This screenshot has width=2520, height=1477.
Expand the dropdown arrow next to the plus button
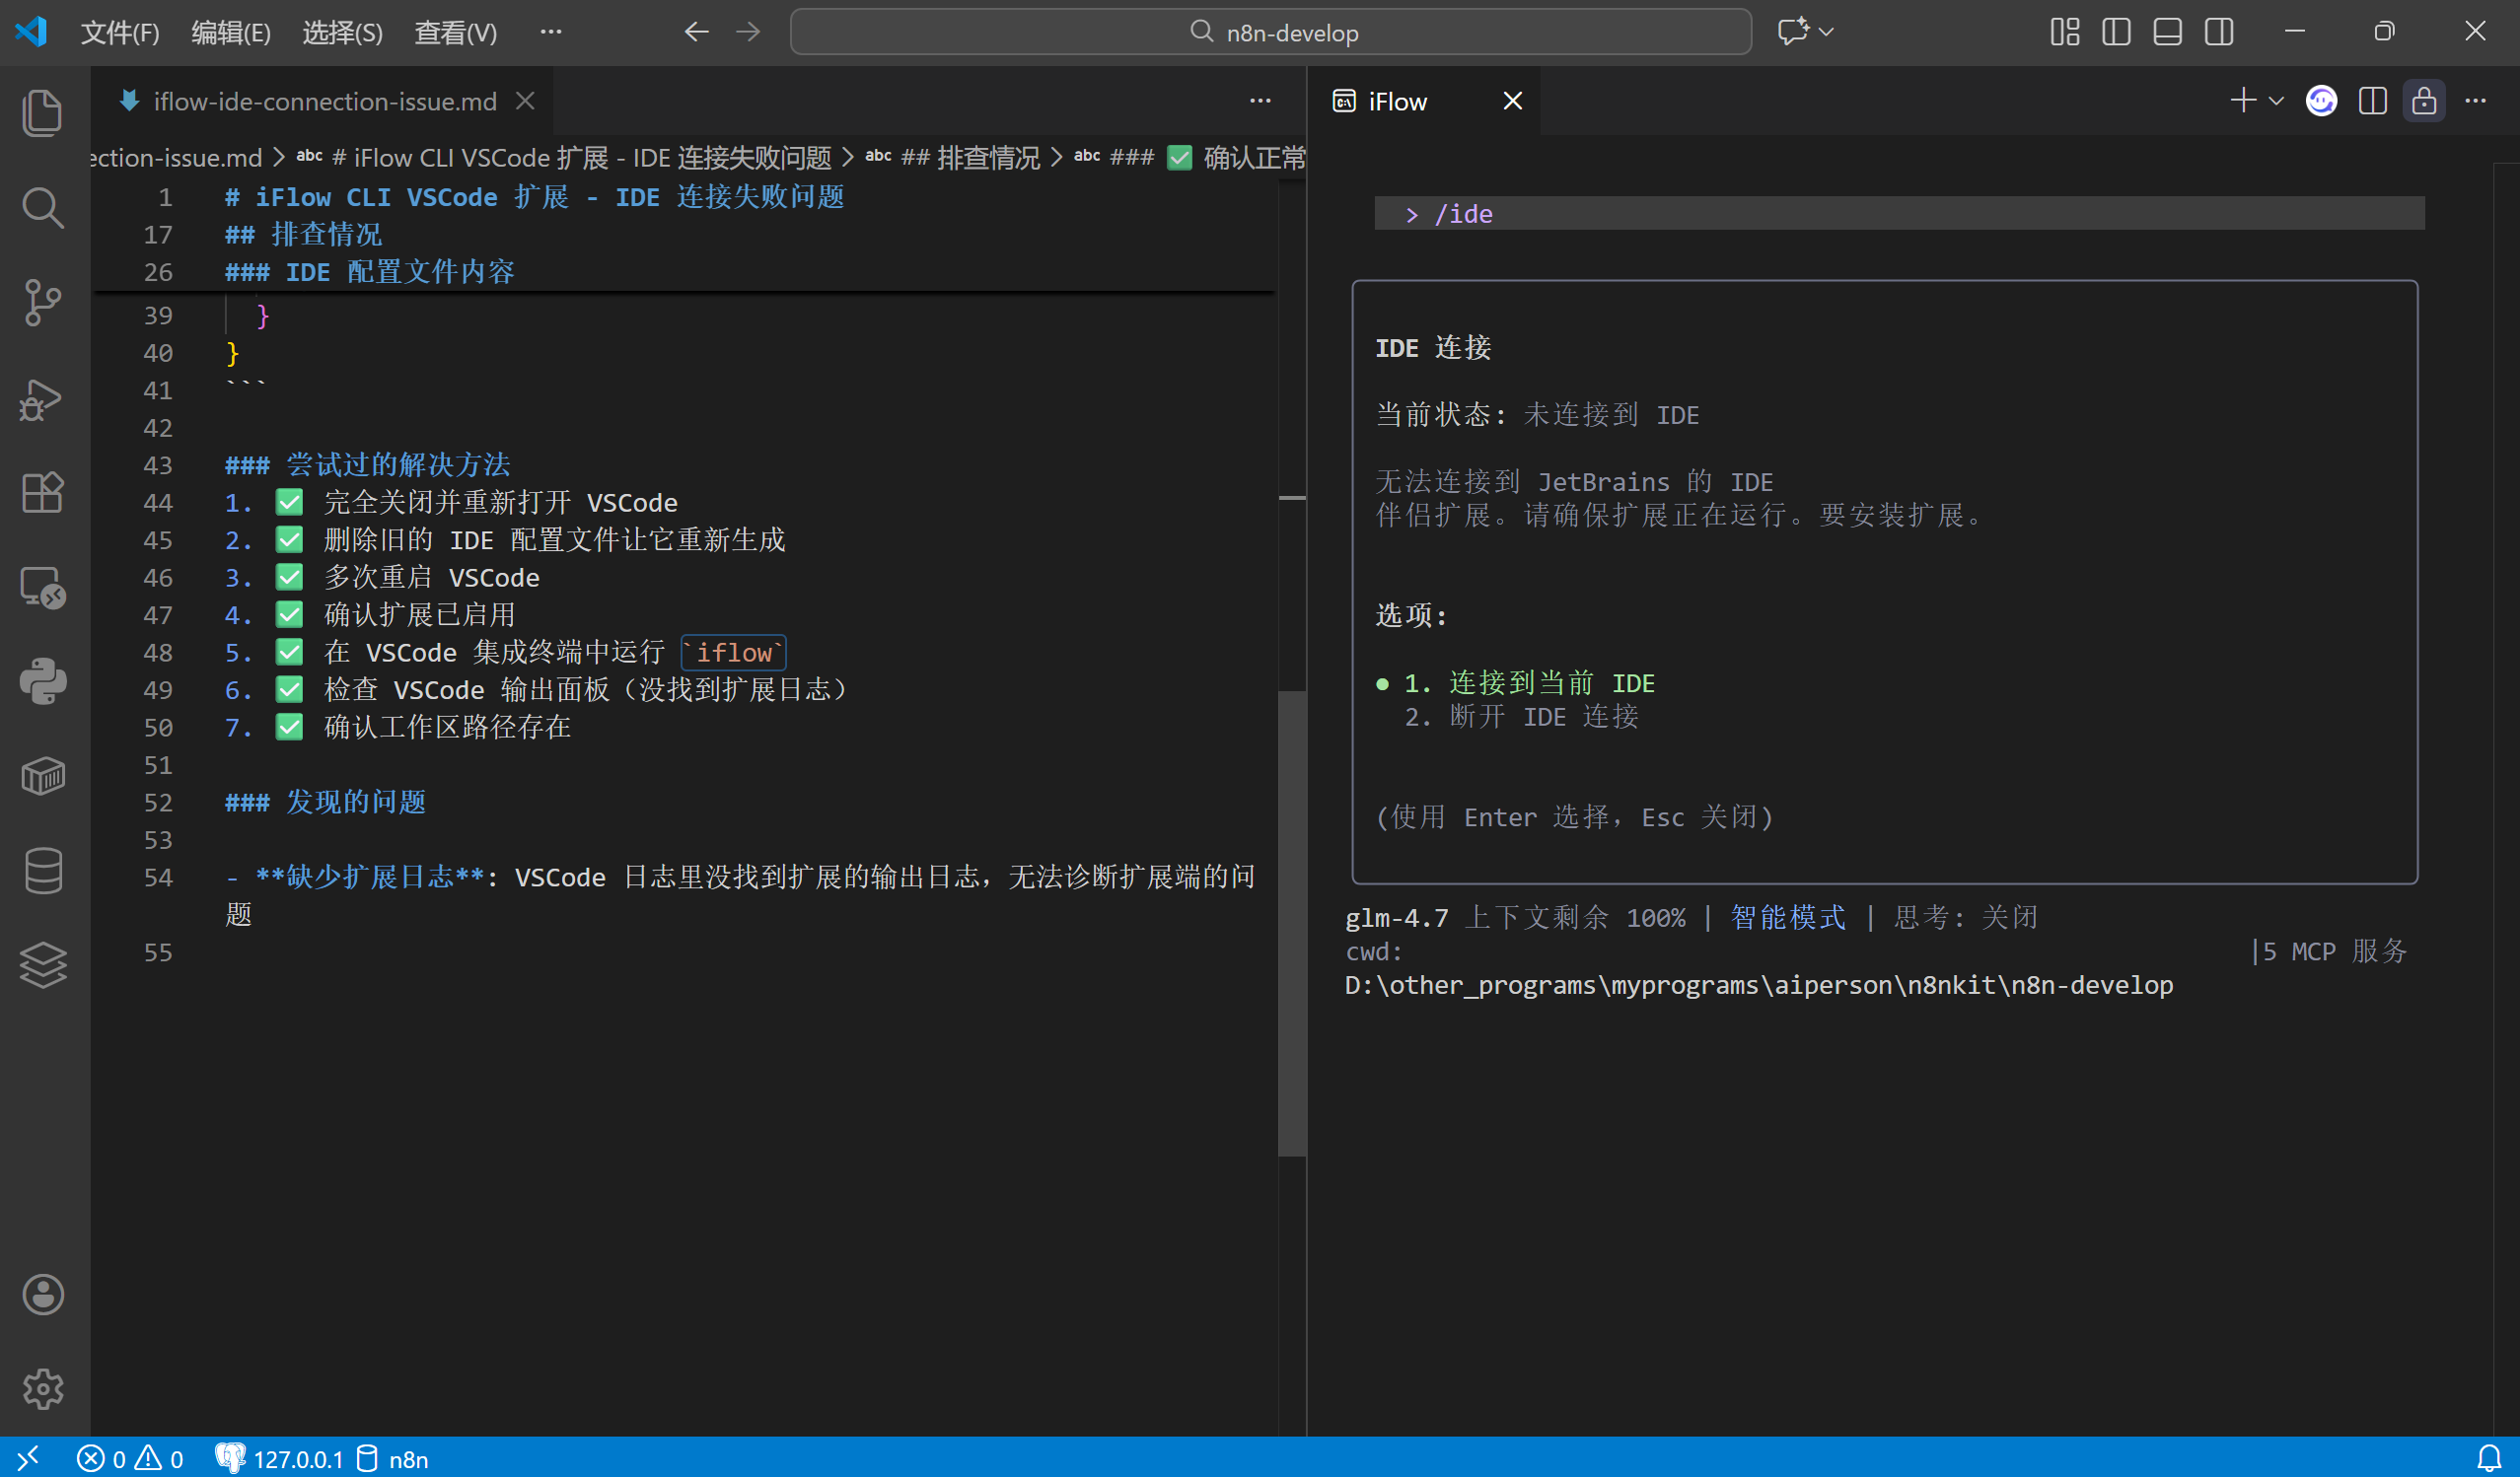[x=2277, y=101]
